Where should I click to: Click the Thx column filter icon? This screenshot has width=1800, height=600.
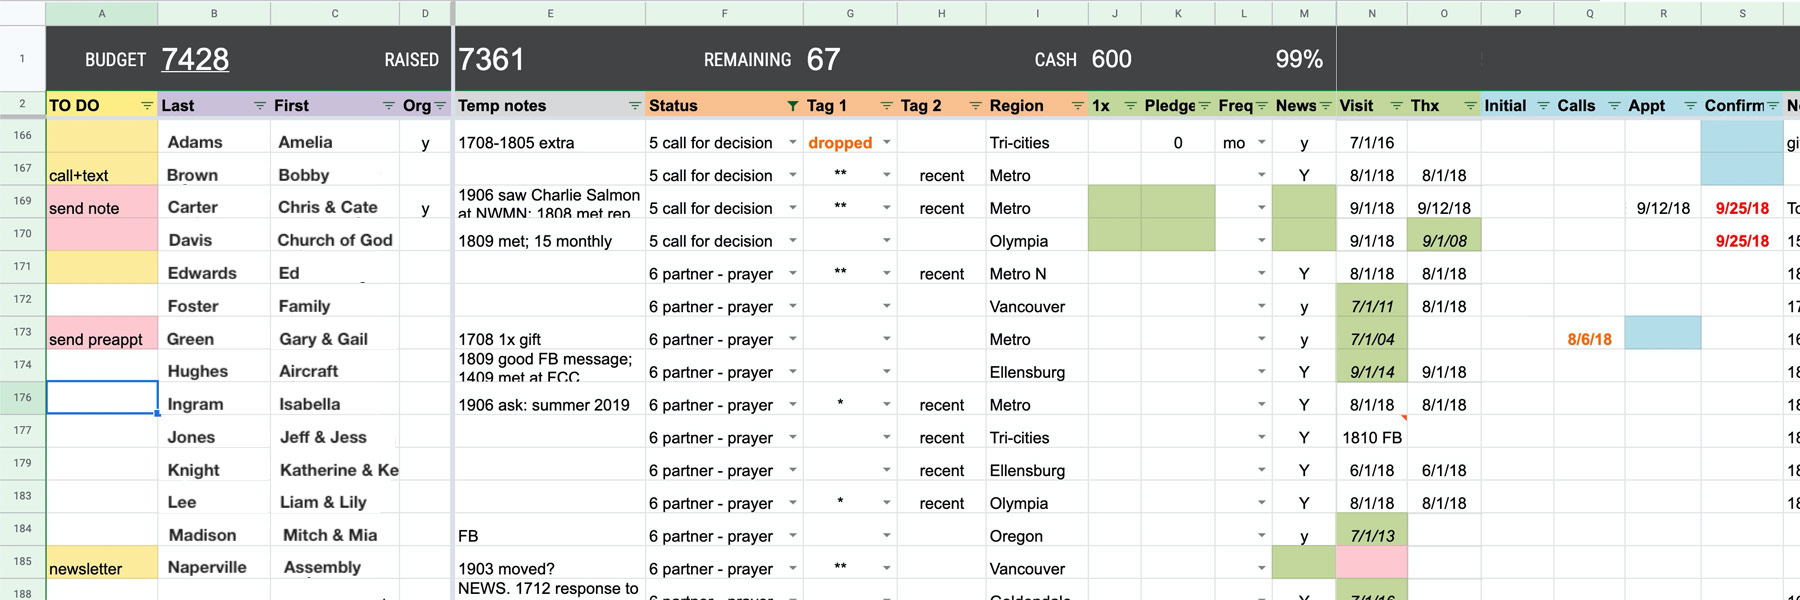(x=1469, y=106)
